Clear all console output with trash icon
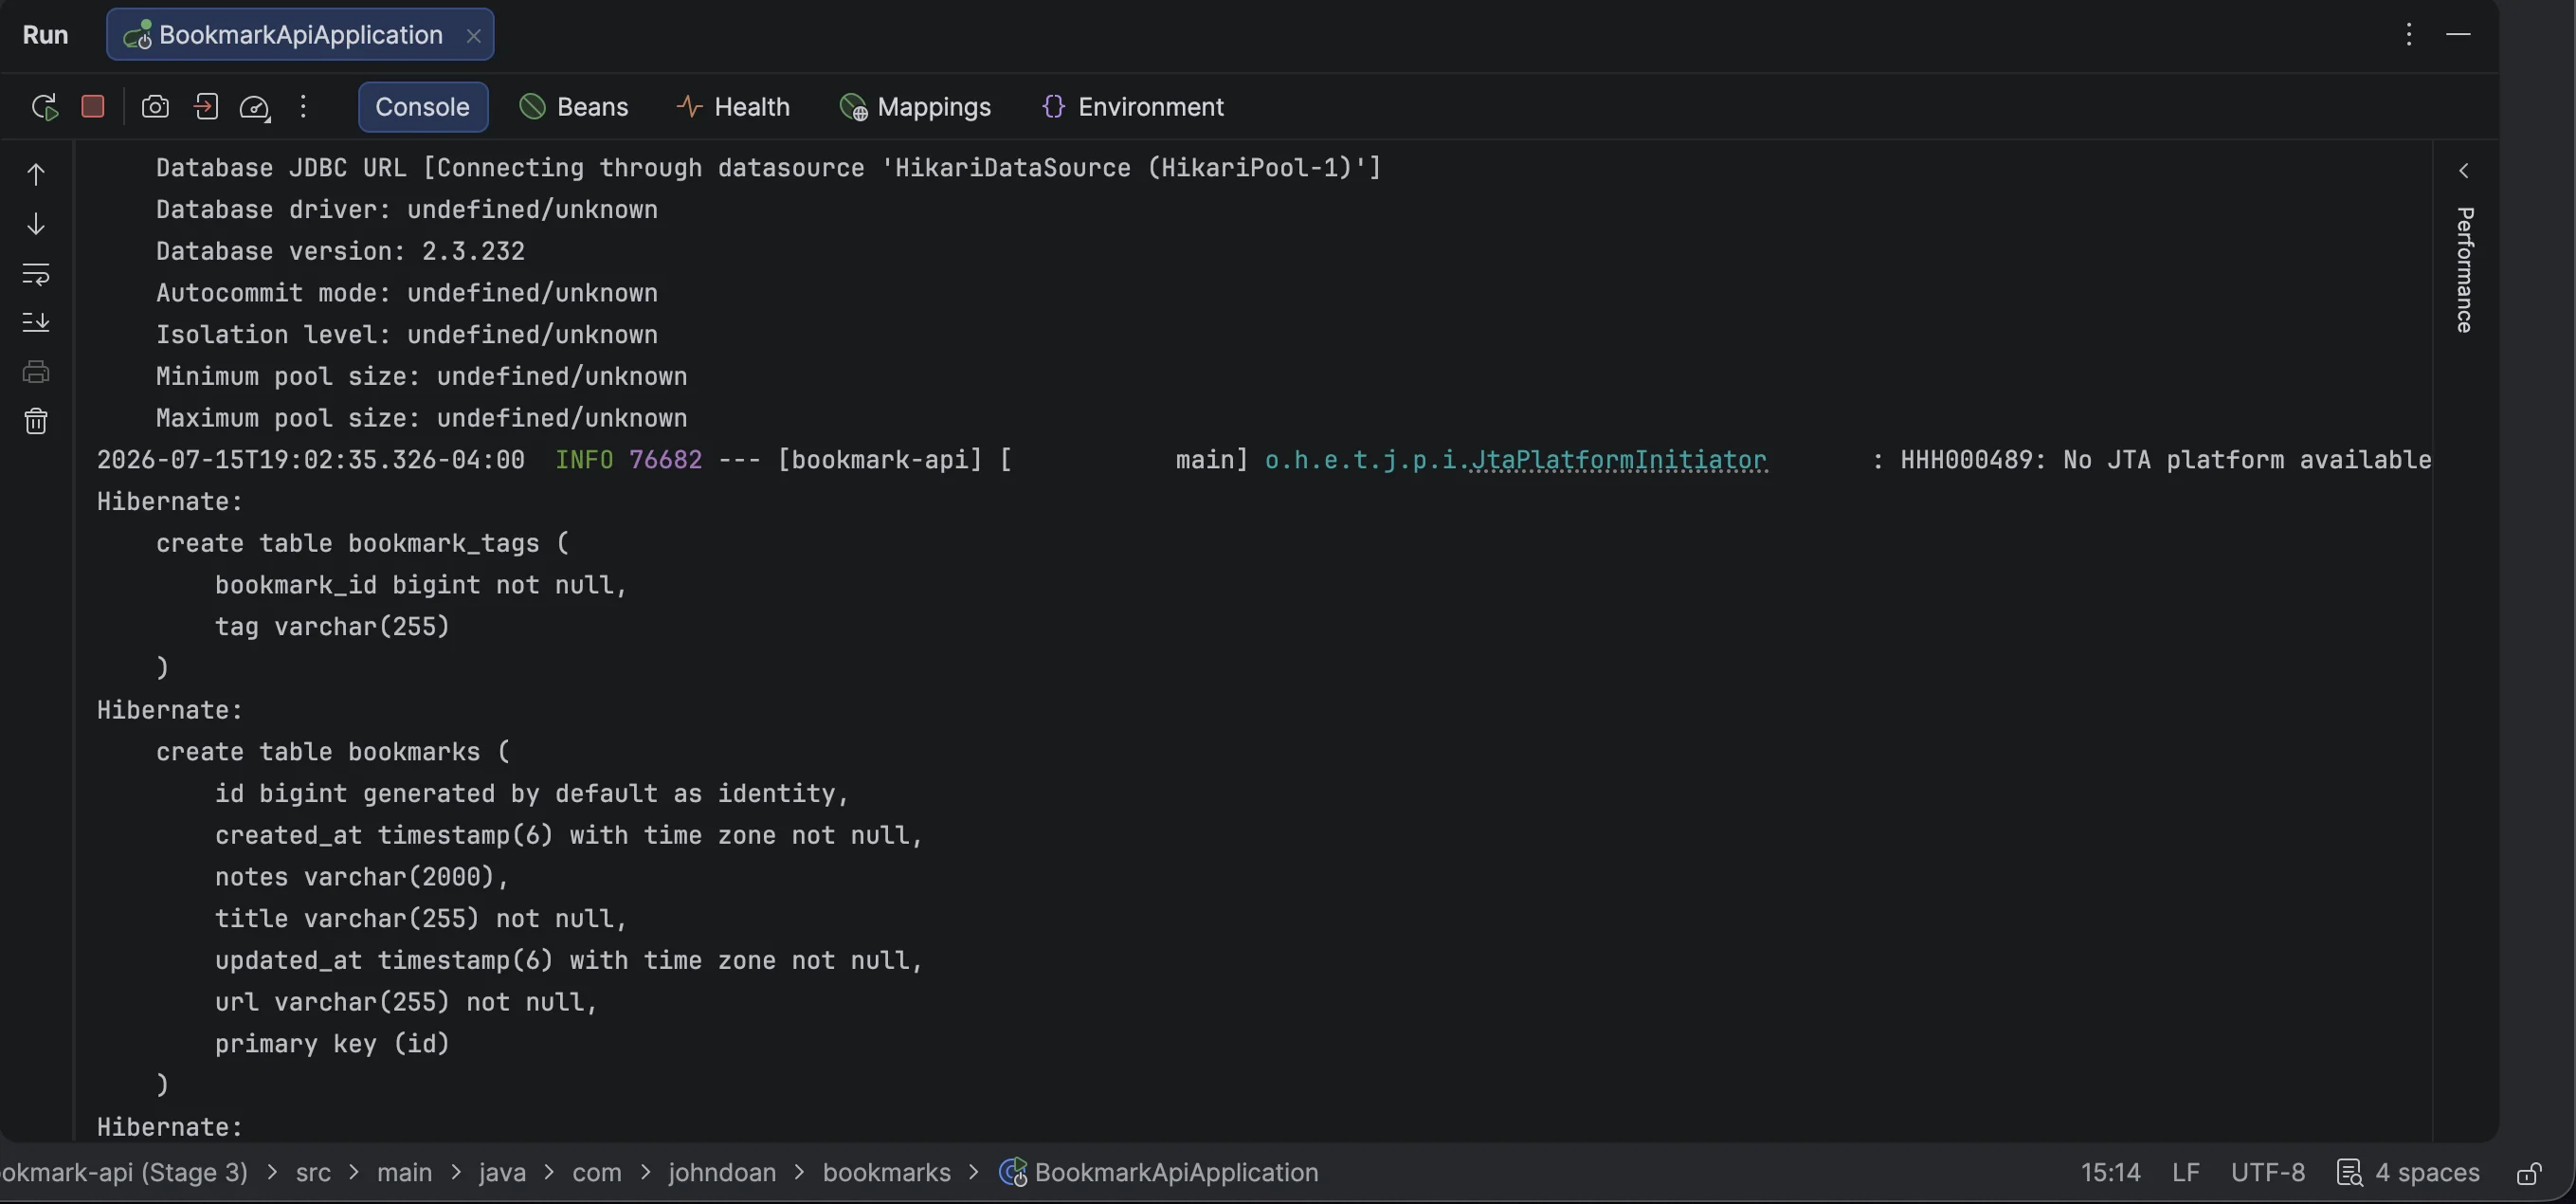This screenshot has width=2576, height=1204. coord(36,421)
